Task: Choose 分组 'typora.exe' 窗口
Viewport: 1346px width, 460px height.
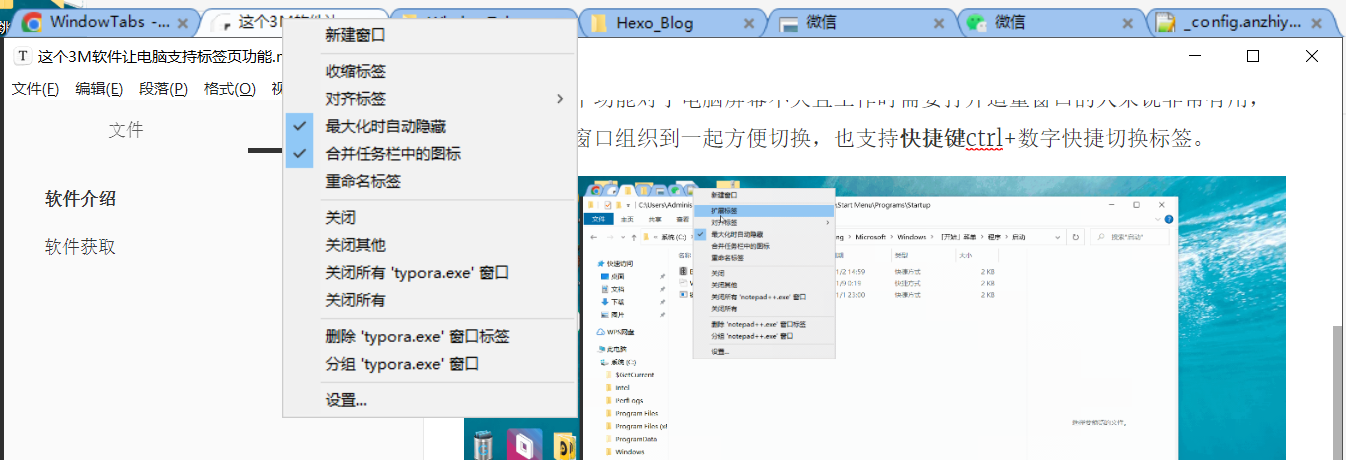Action: (x=431, y=364)
